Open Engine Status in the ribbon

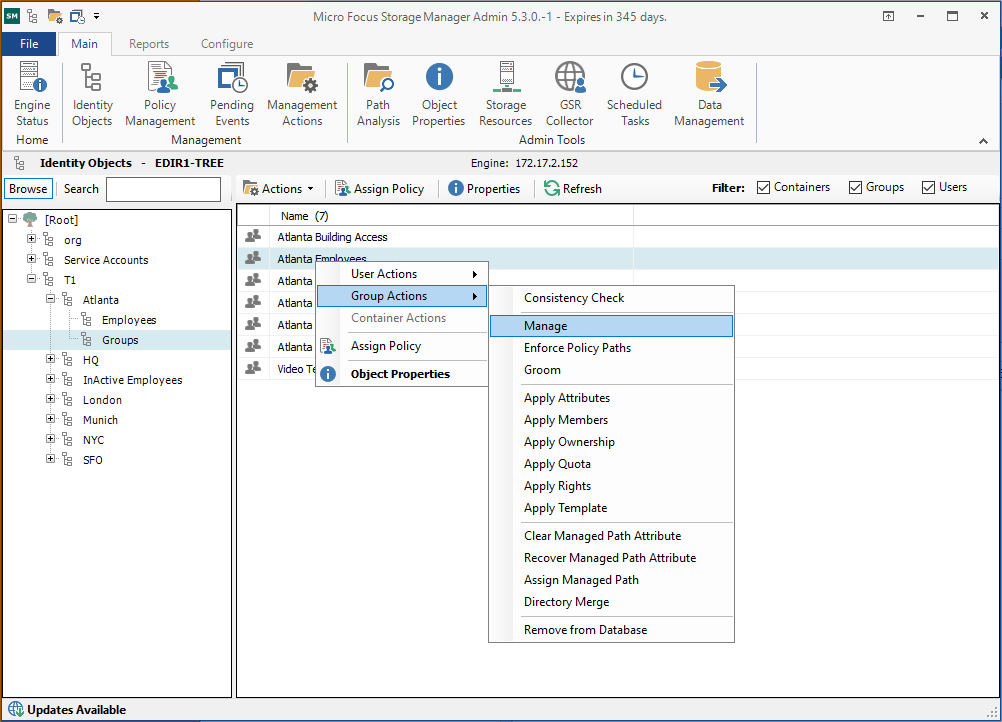(32, 94)
